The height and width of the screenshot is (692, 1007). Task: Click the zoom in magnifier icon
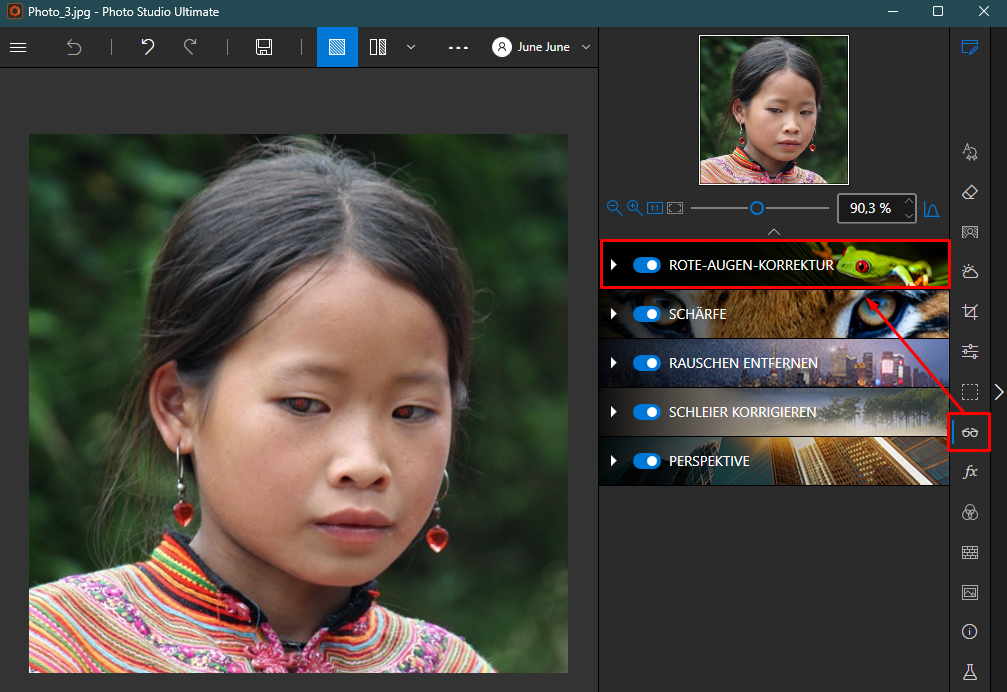click(x=634, y=208)
